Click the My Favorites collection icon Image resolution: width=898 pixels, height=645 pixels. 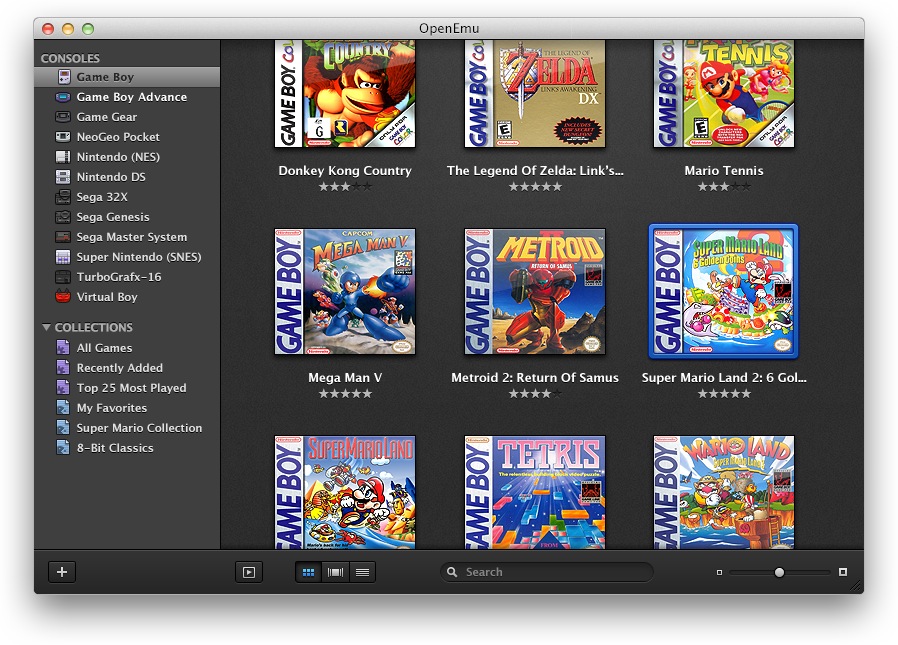click(62, 408)
